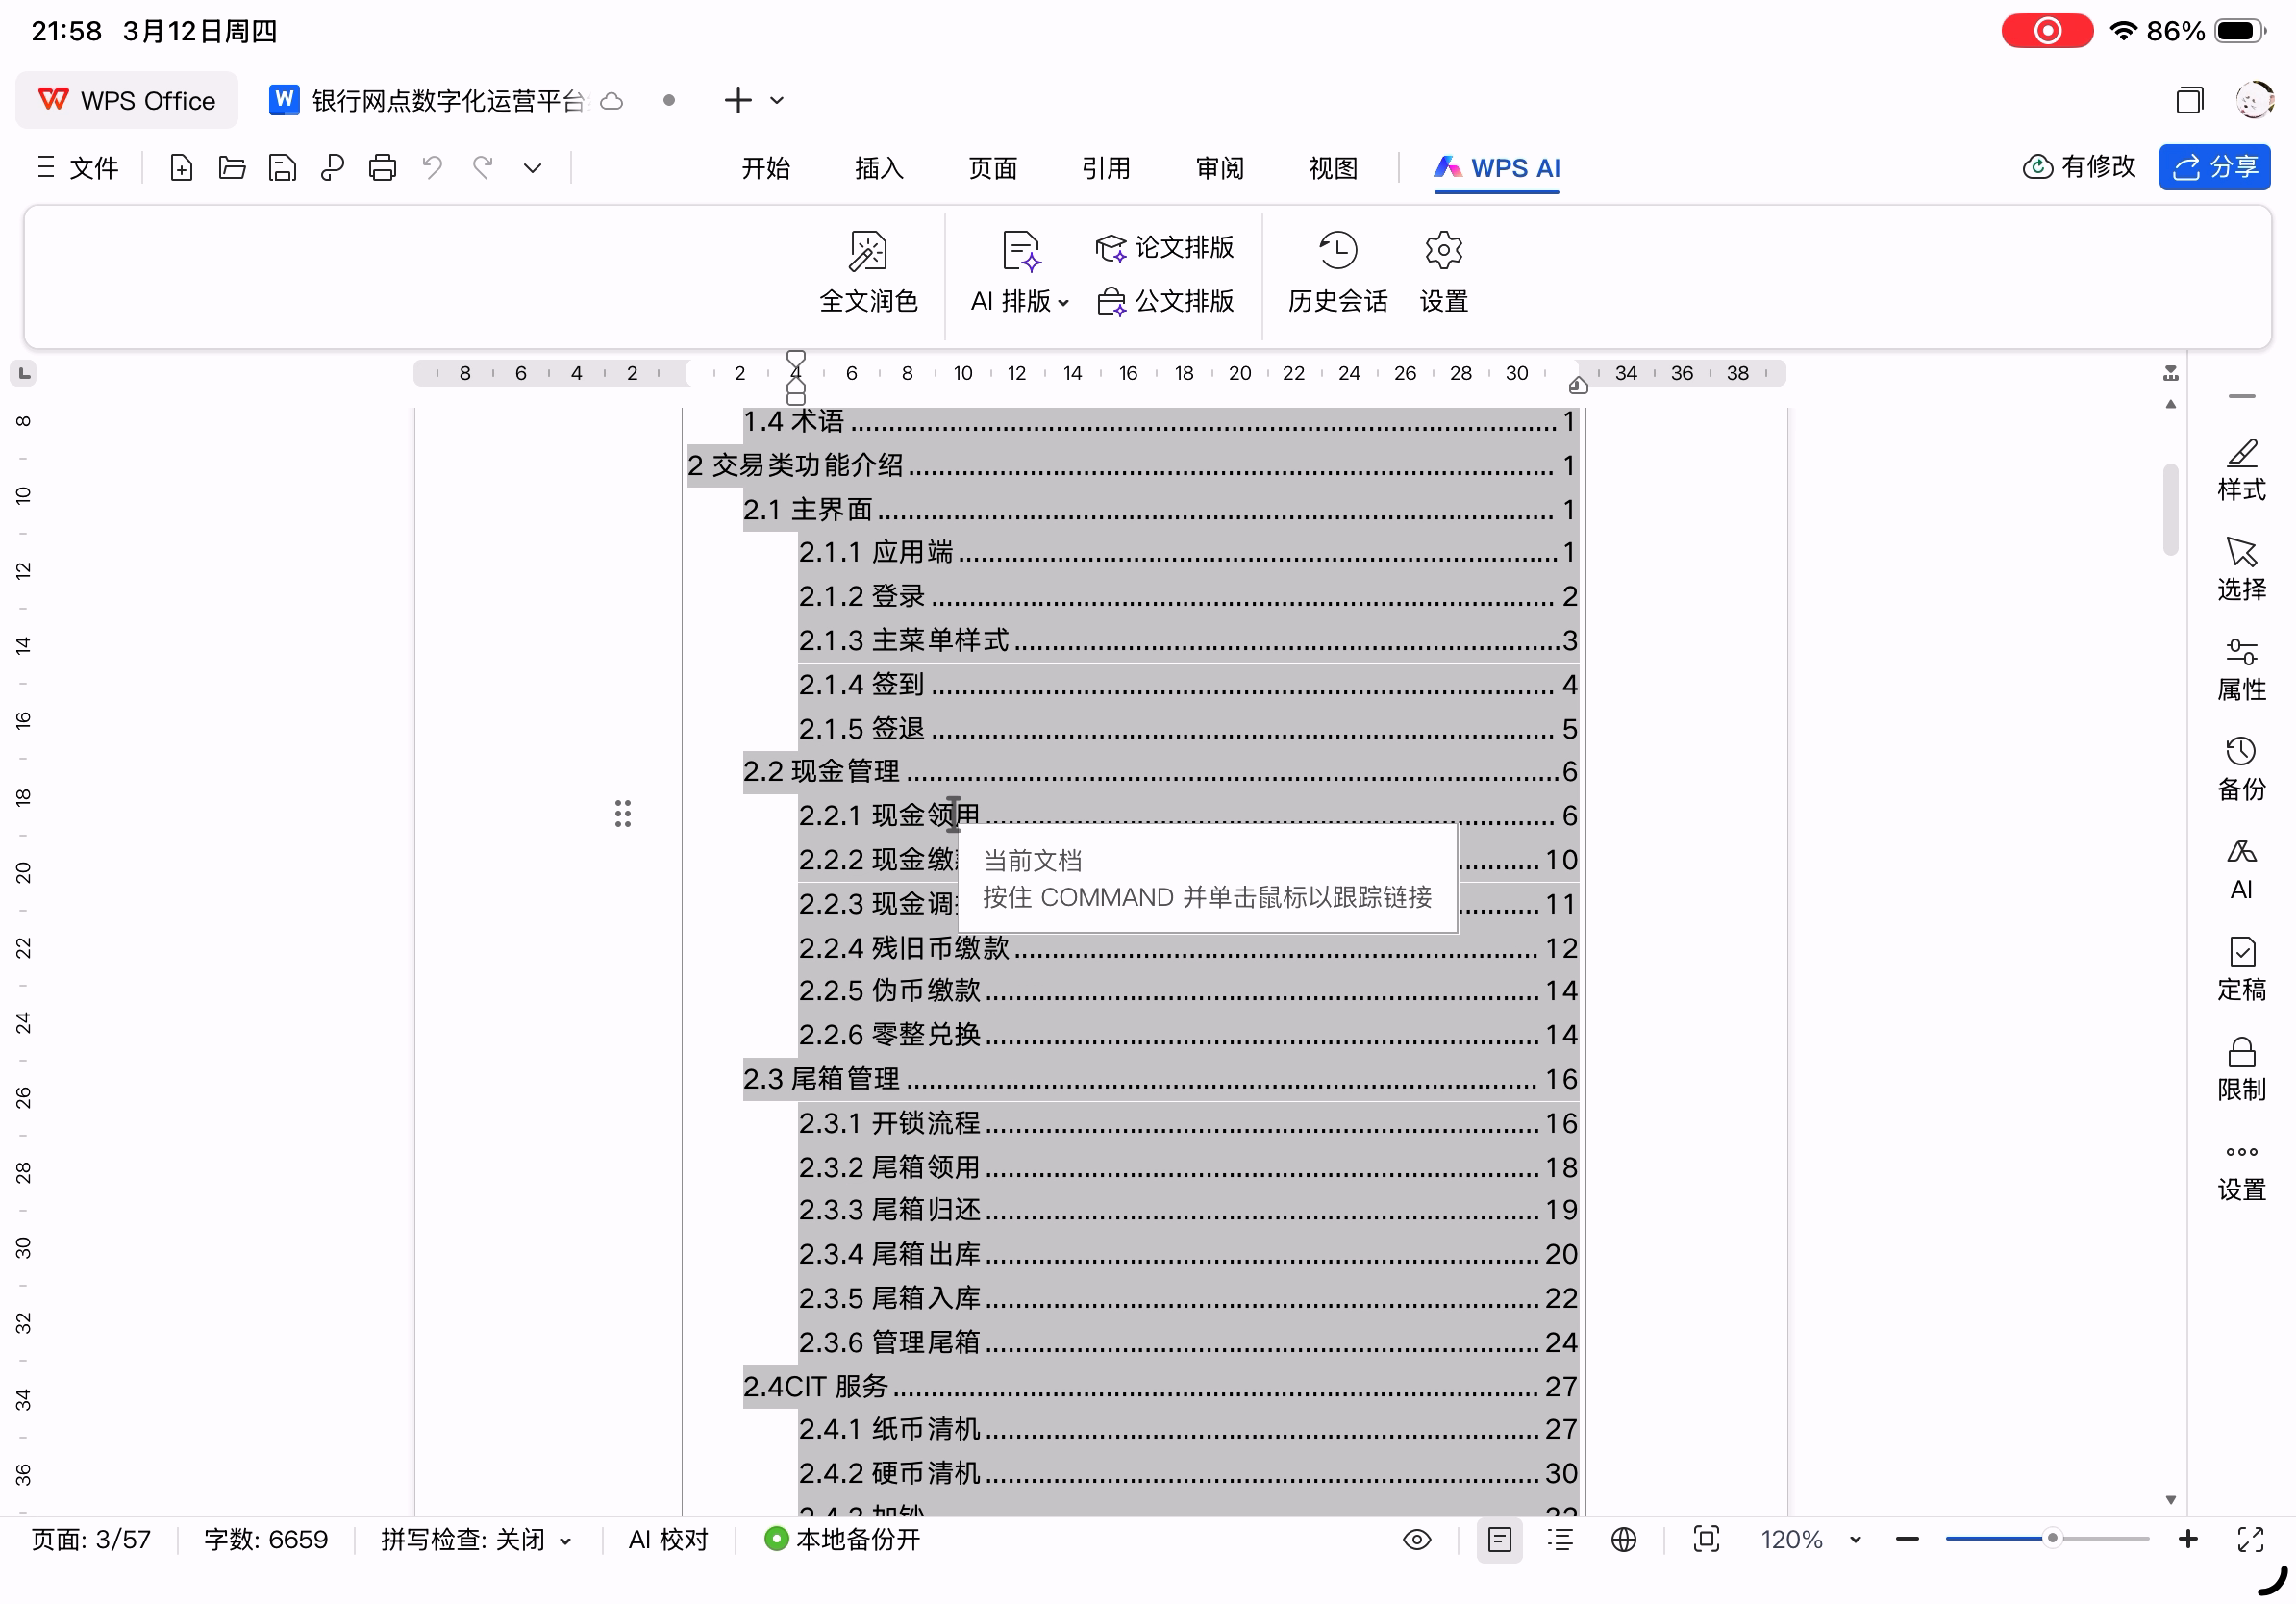
Task: Click the 论文排版 thesis layout icon
Action: click(1110, 248)
